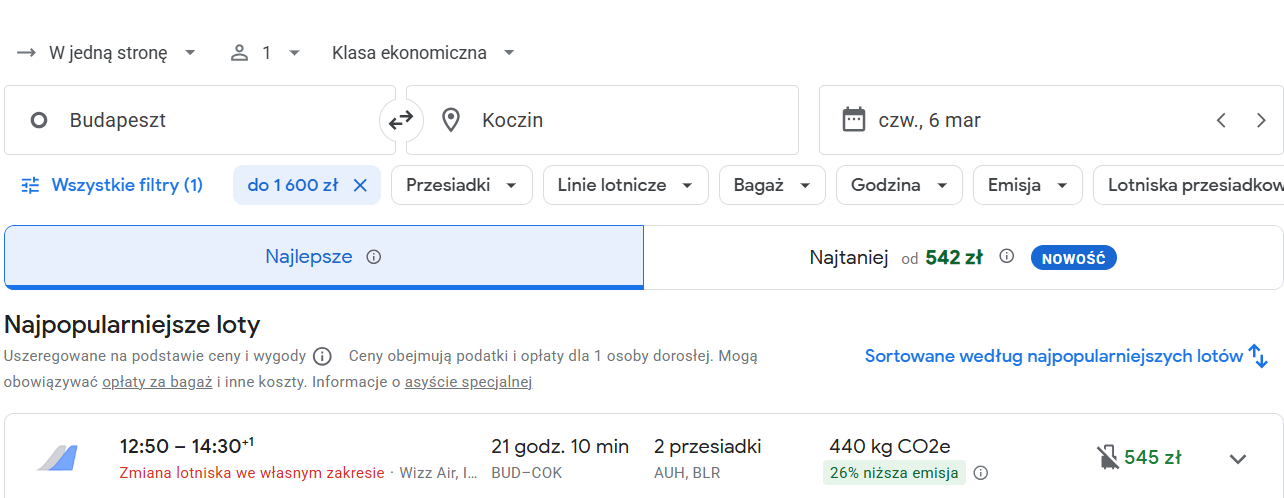Expand the 12:50 – 14:30 flight details
This screenshot has width=1284, height=498.
point(1238,459)
